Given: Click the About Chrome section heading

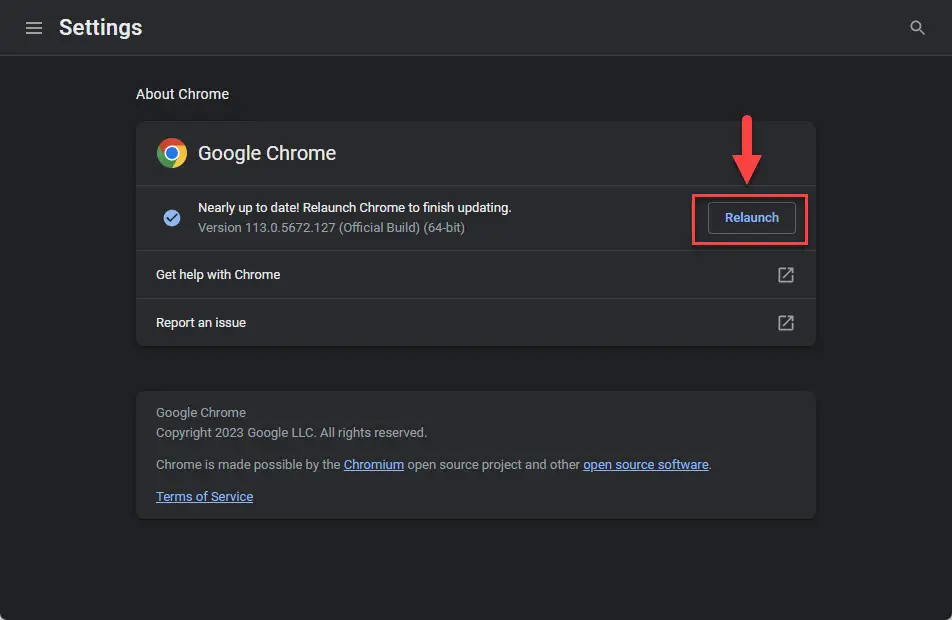Looking at the screenshot, I should tap(182, 94).
